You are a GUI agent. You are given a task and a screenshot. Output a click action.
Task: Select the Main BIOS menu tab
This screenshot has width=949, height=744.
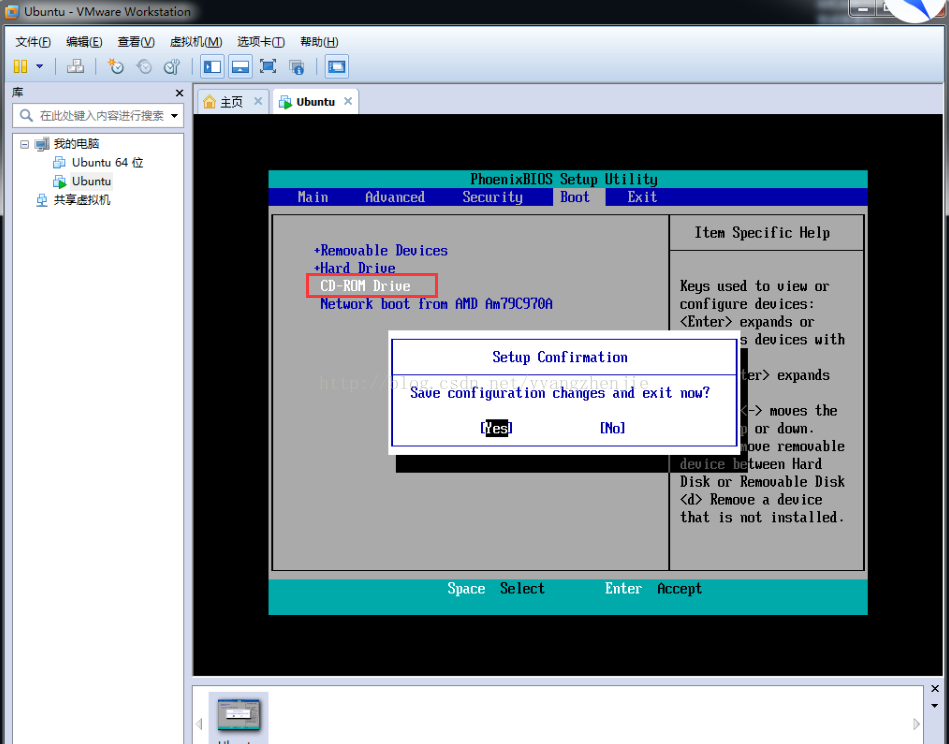313,197
